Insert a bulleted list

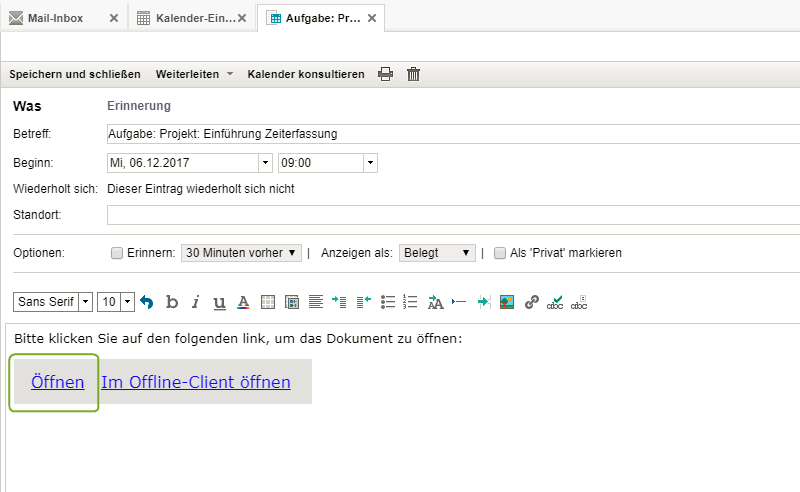[x=388, y=302]
